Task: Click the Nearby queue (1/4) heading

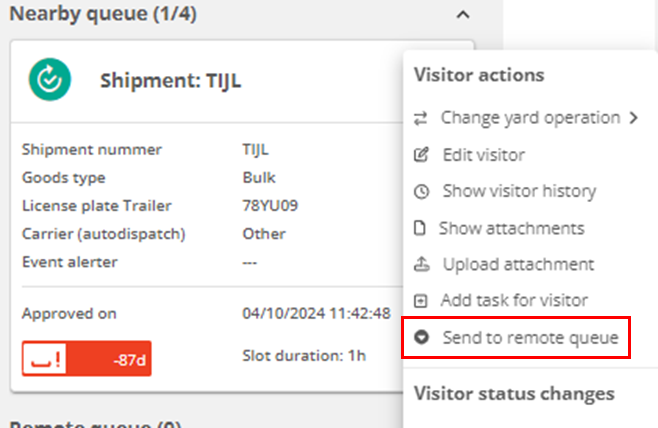Action: click(103, 14)
